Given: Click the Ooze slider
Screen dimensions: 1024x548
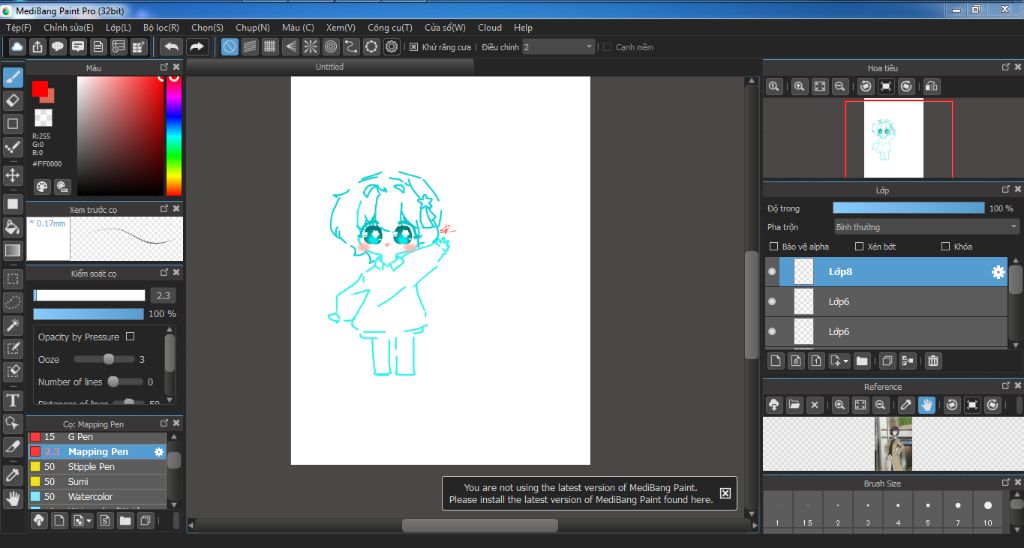Looking at the screenshot, I should click(x=104, y=359).
